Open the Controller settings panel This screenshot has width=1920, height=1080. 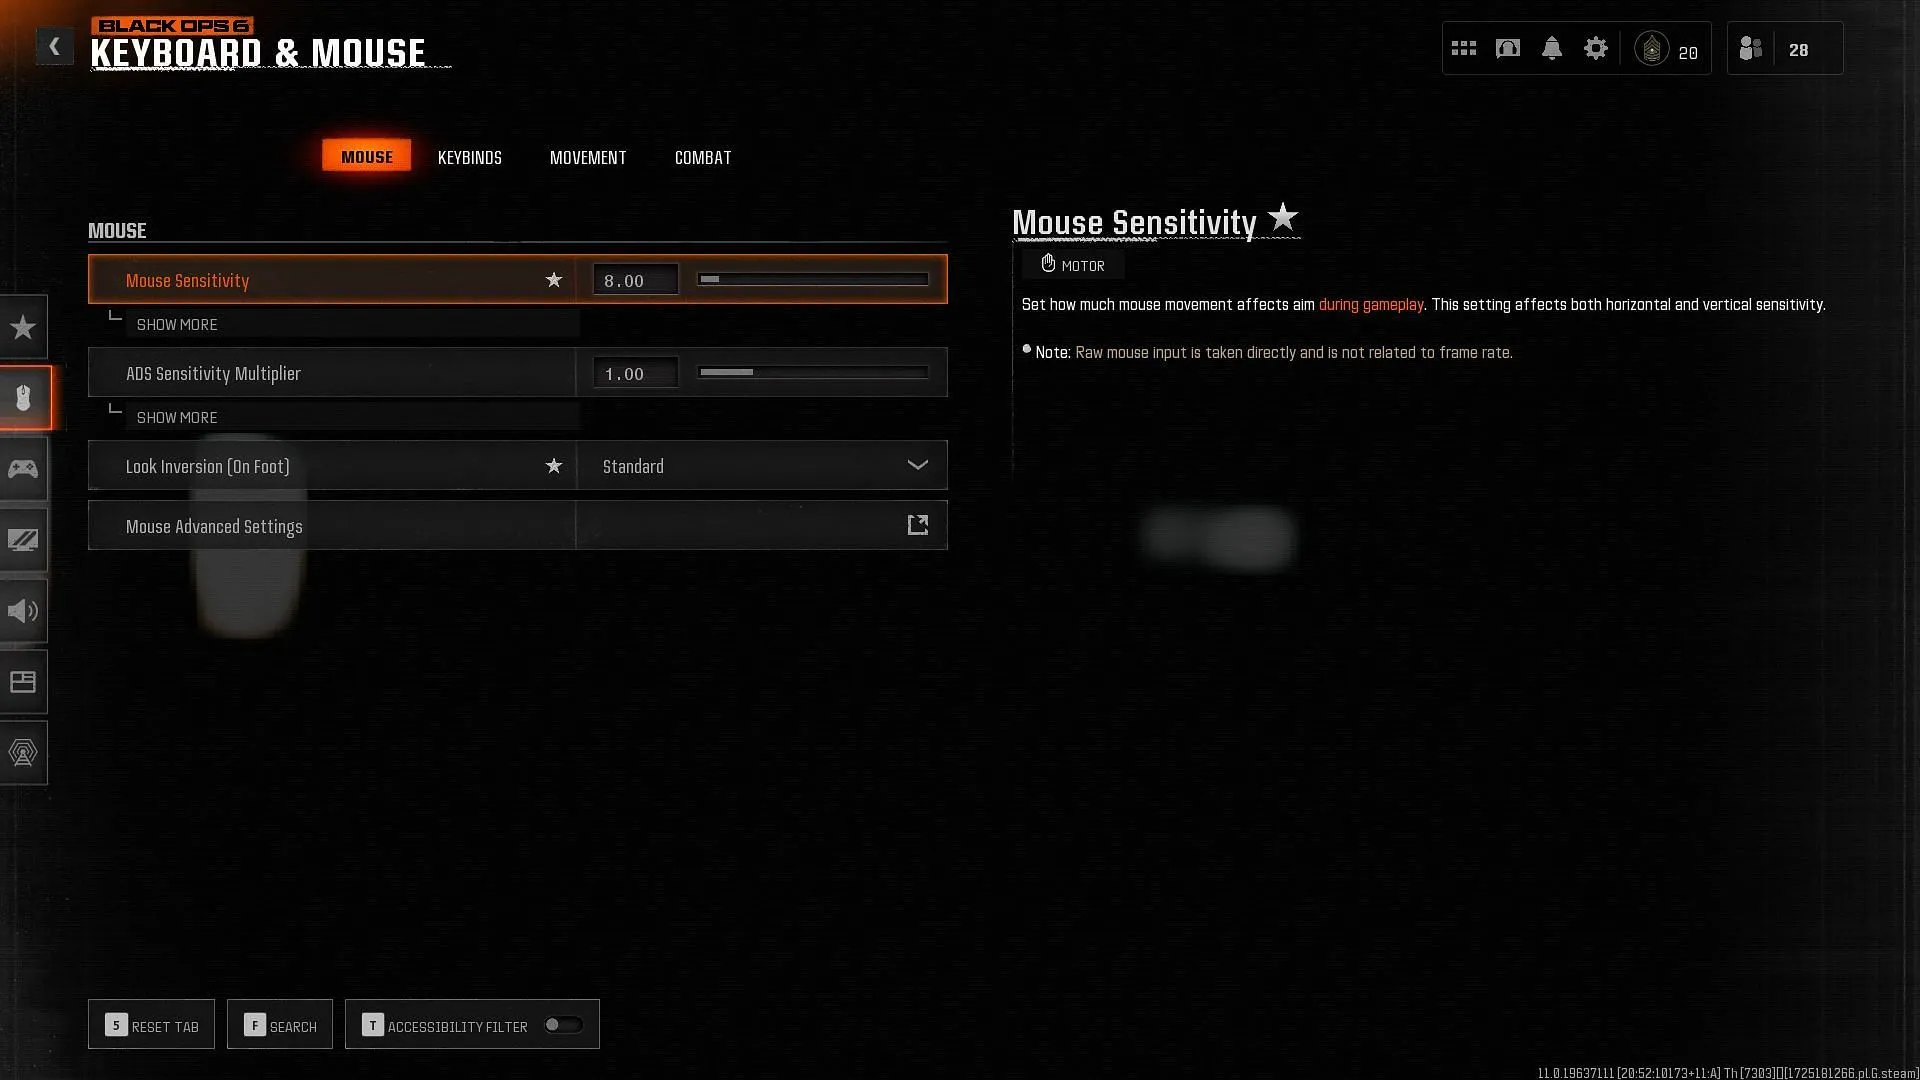(x=22, y=468)
